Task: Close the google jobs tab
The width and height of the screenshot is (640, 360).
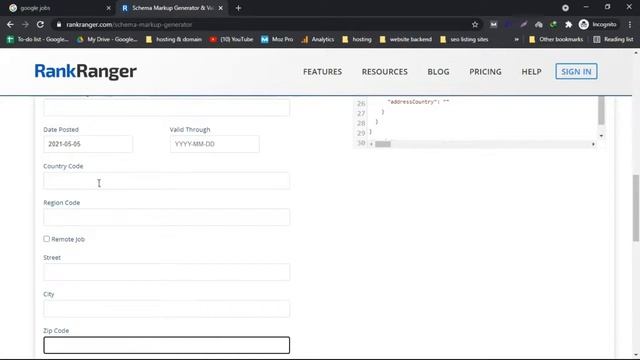Action: pyautogui.click(x=109, y=8)
